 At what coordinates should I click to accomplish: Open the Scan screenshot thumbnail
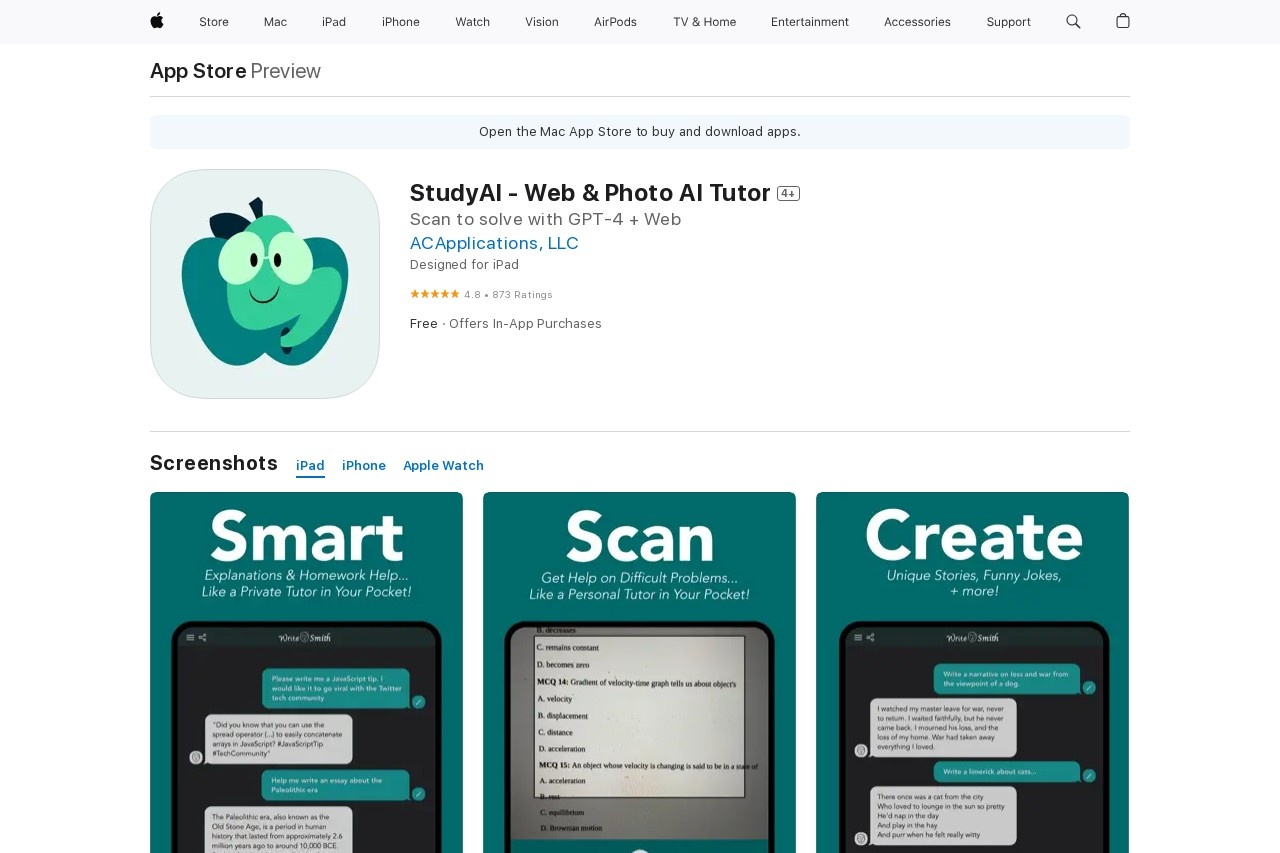point(639,672)
